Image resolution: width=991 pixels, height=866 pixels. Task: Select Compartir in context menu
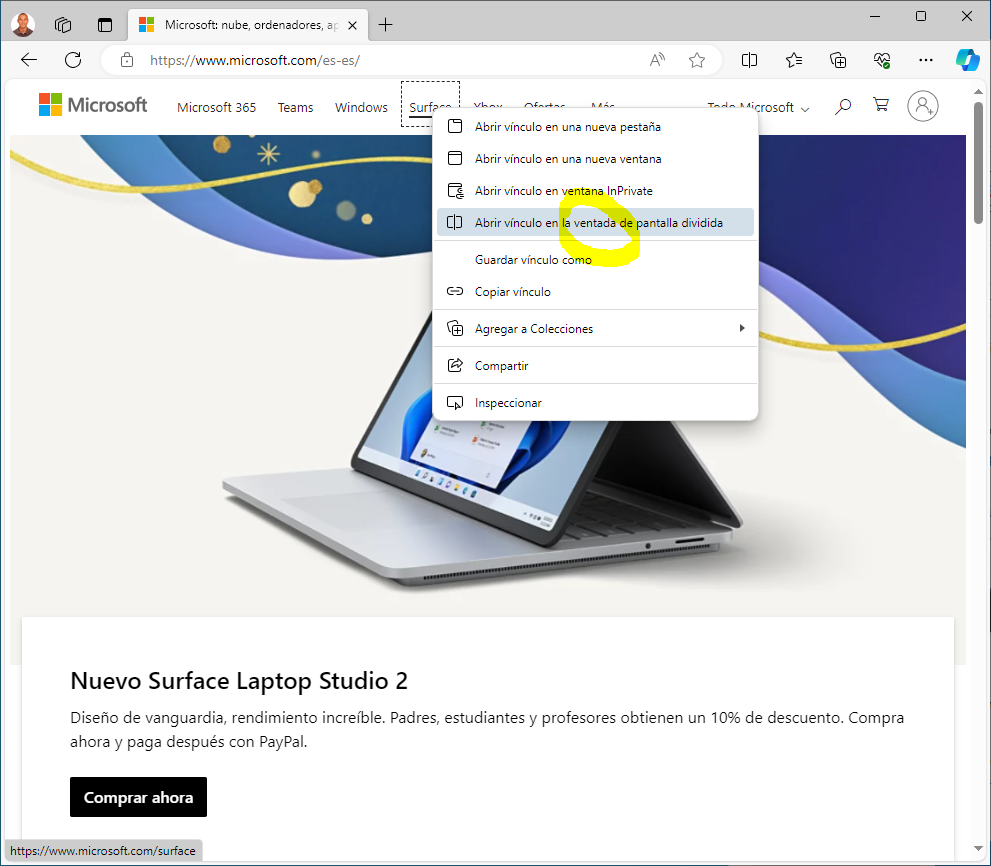595,365
